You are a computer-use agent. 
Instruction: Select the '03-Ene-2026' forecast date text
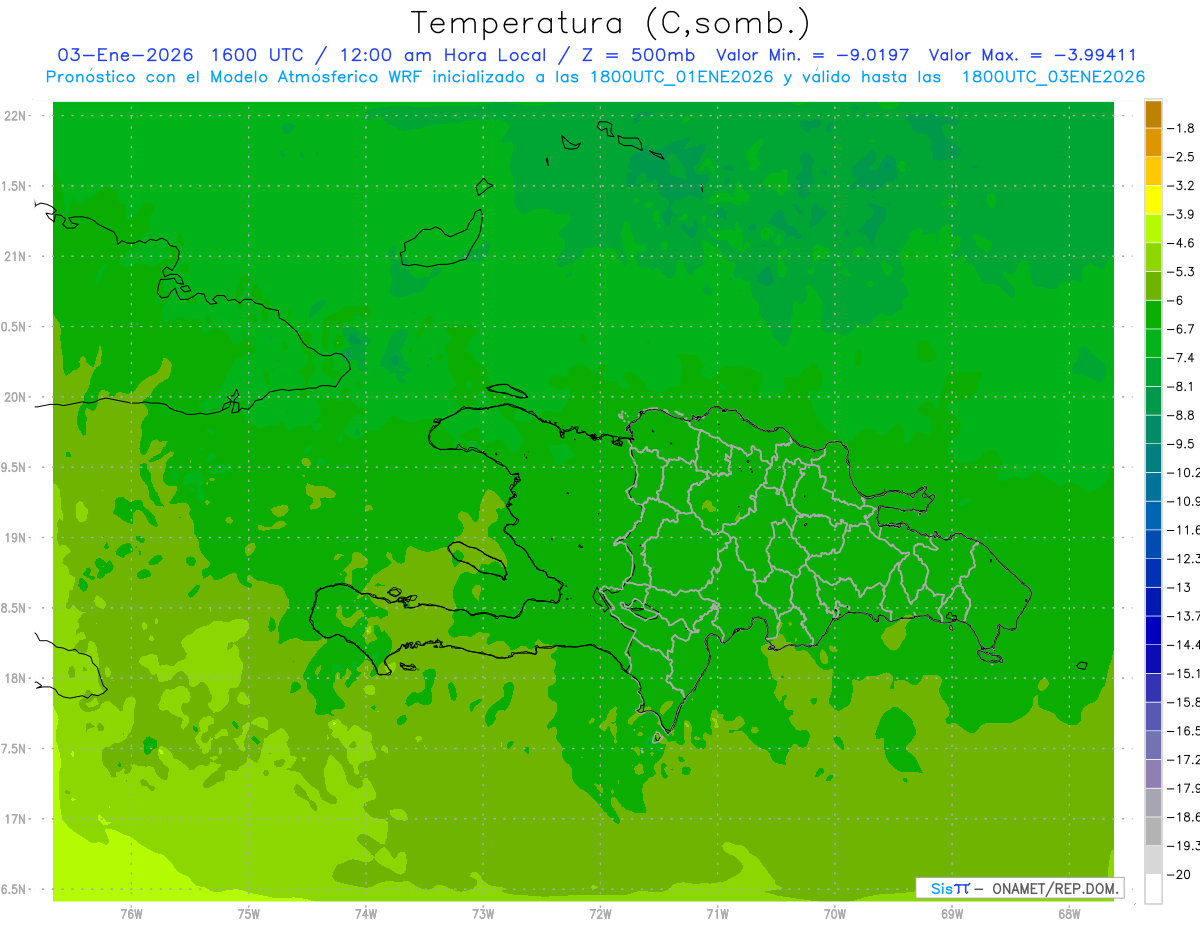(x=125, y=55)
